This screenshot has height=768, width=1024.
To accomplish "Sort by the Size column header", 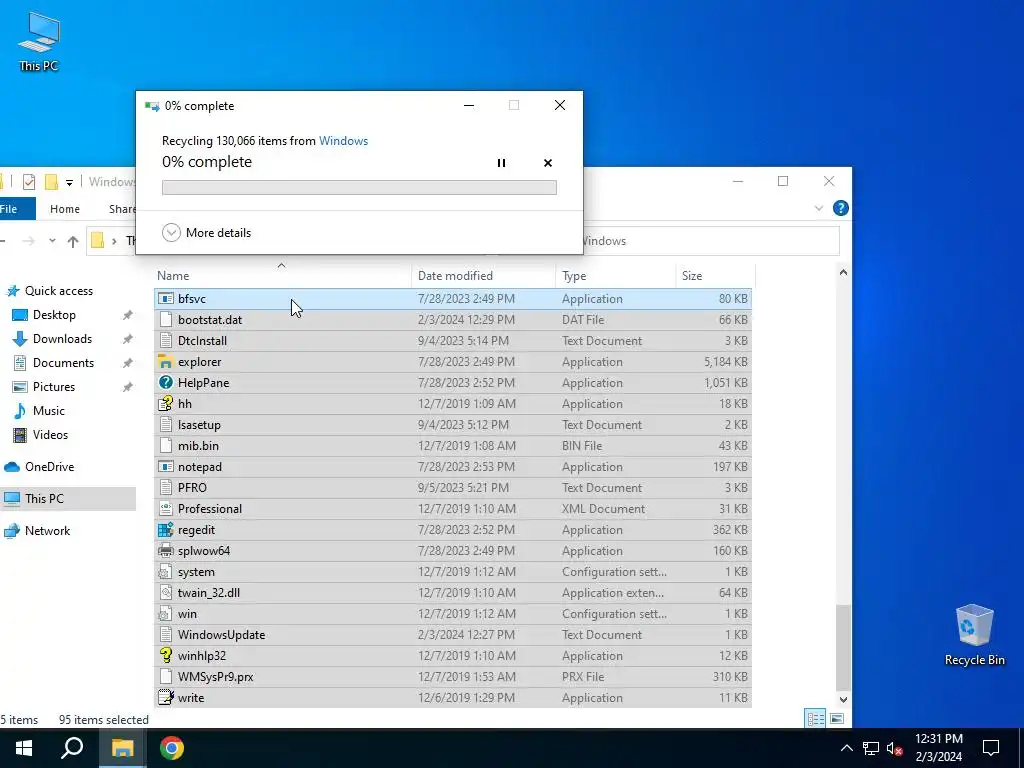I will coord(715,276).
